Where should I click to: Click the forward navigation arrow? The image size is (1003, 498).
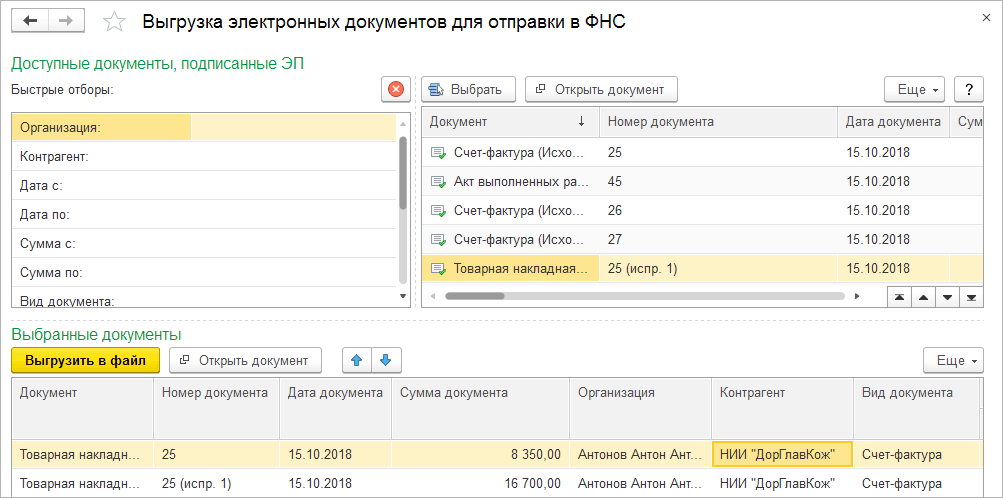[x=66, y=21]
